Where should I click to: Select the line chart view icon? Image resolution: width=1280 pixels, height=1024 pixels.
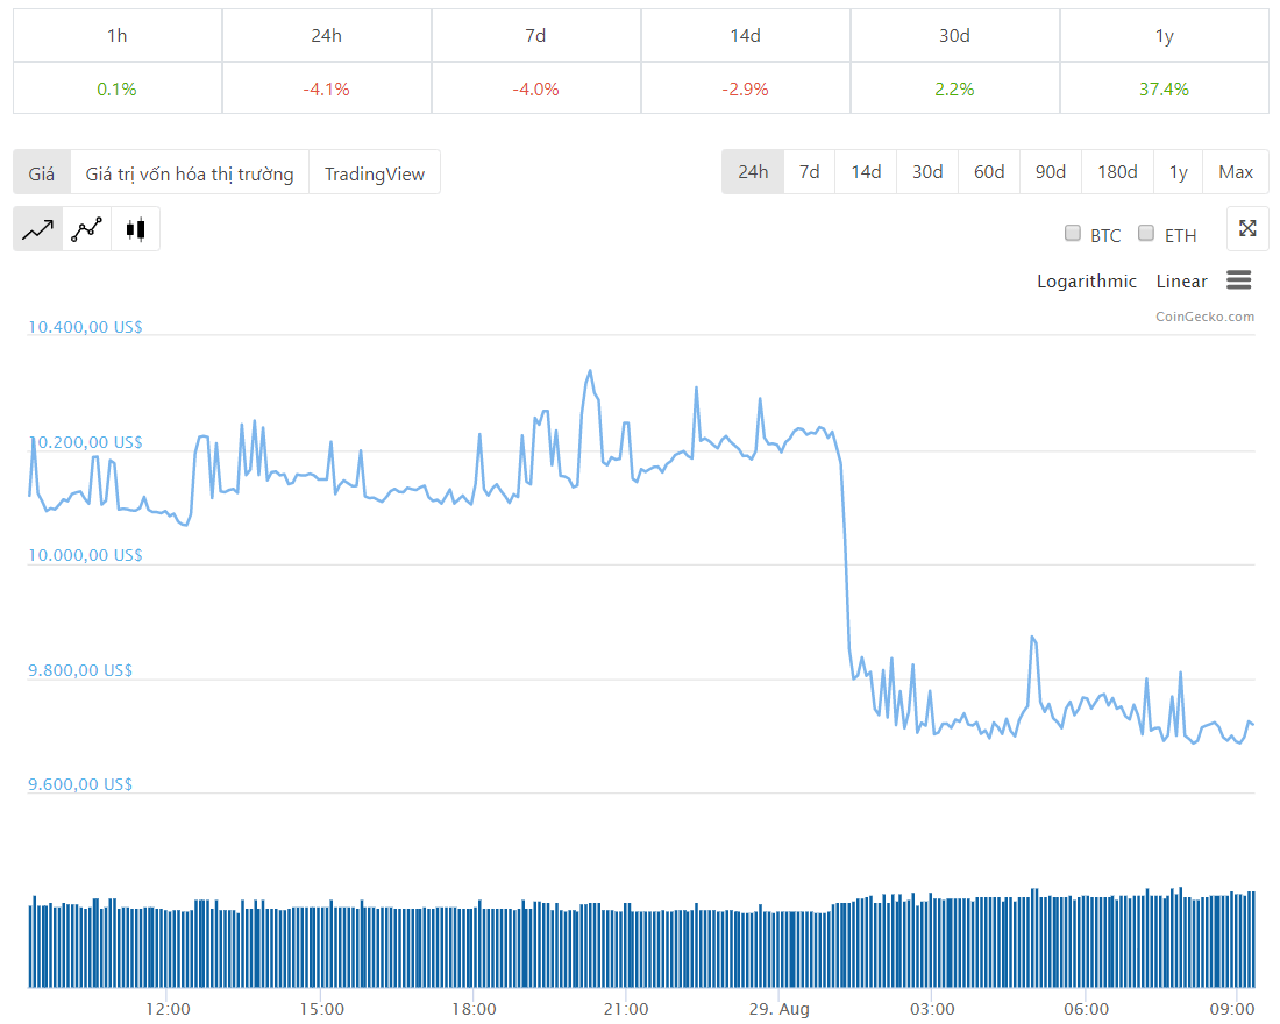(x=38, y=229)
